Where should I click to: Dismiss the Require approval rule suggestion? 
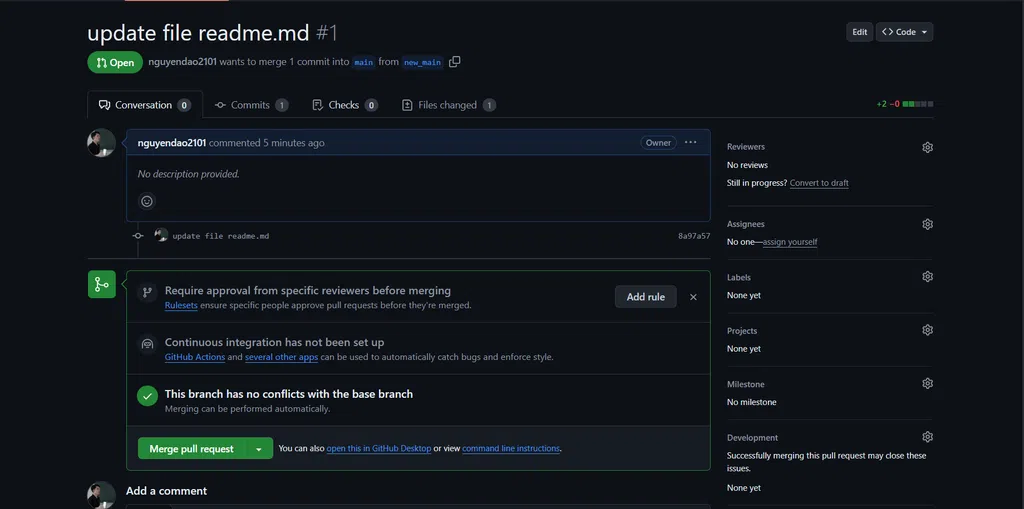694,297
